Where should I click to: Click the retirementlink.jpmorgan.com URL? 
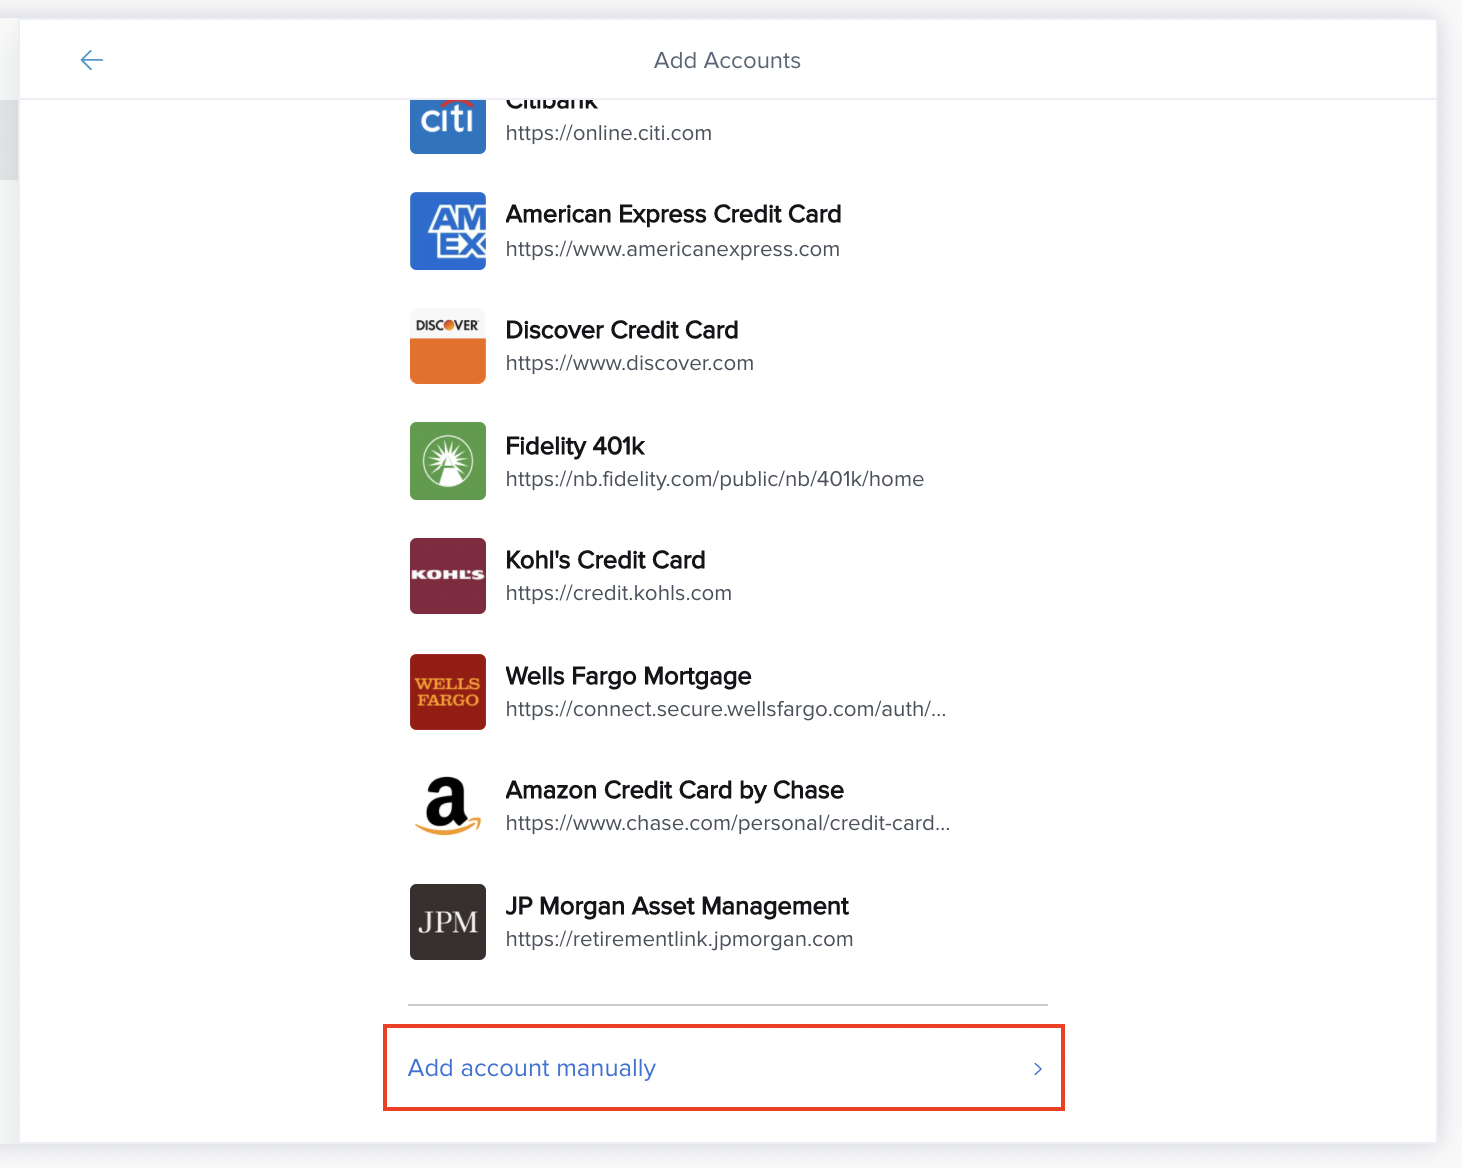point(679,939)
